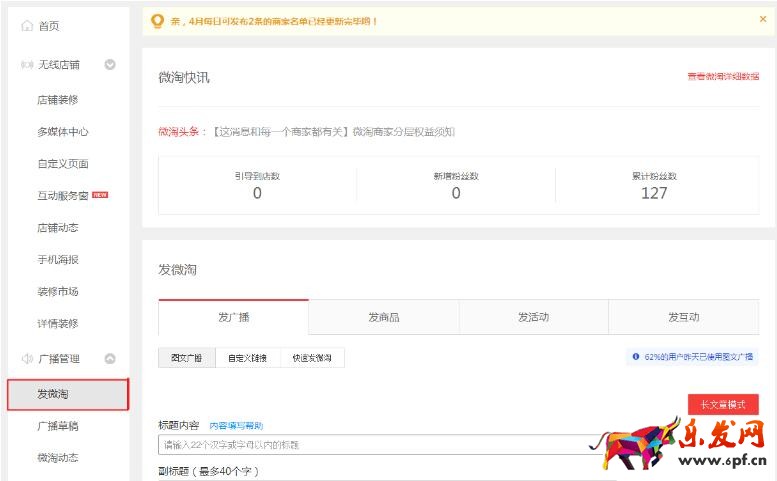Collapse the 广播管理 sidebar section

[110, 358]
